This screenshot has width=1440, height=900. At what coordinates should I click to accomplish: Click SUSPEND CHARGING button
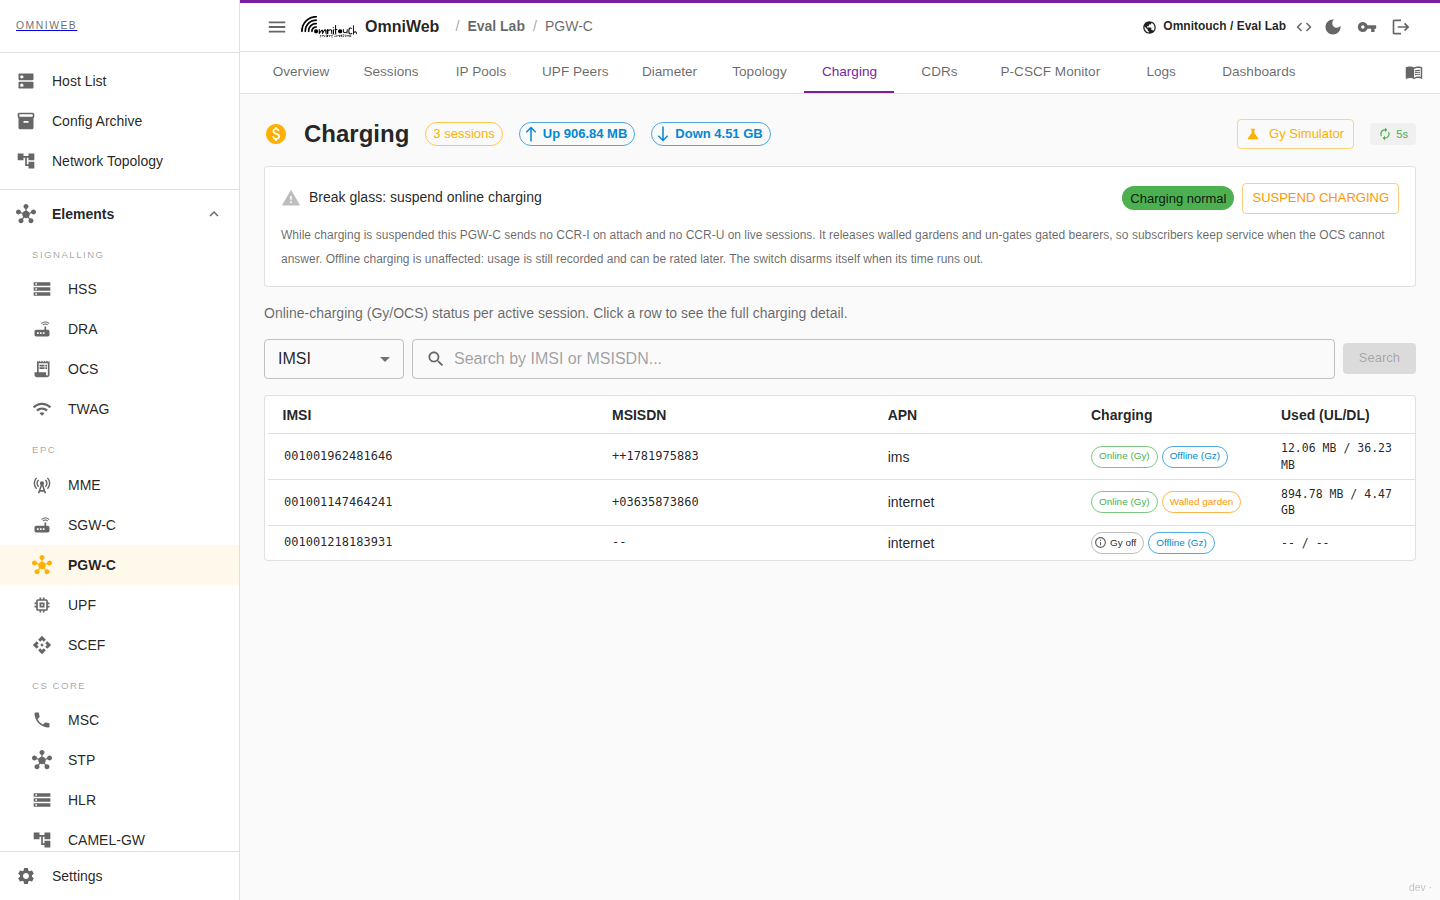[1320, 198]
